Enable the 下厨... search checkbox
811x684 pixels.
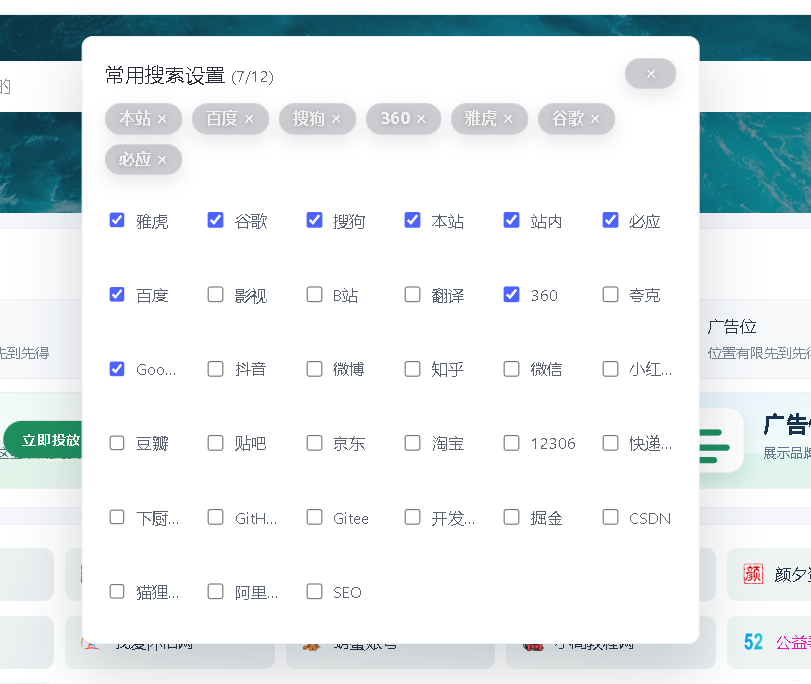point(117,517)
